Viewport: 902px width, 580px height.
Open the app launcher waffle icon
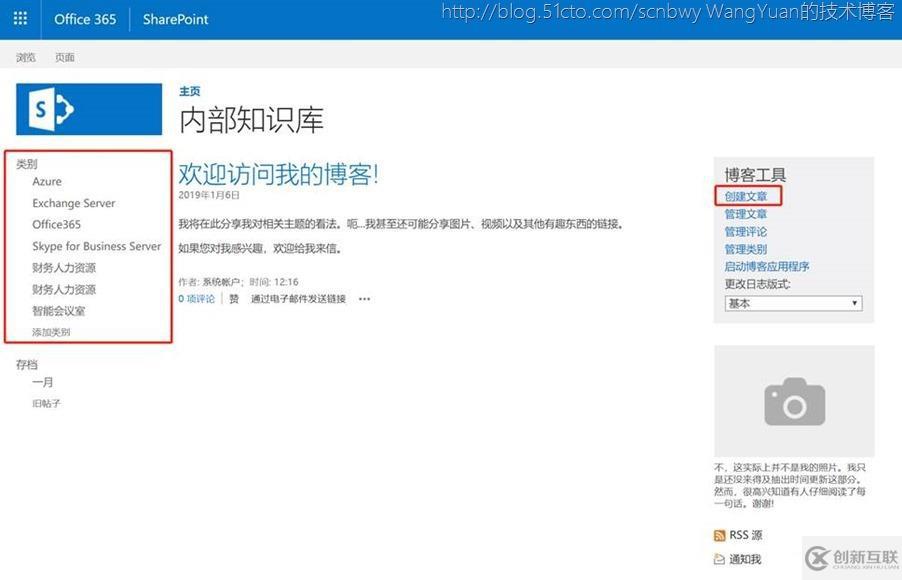(20, 19)
